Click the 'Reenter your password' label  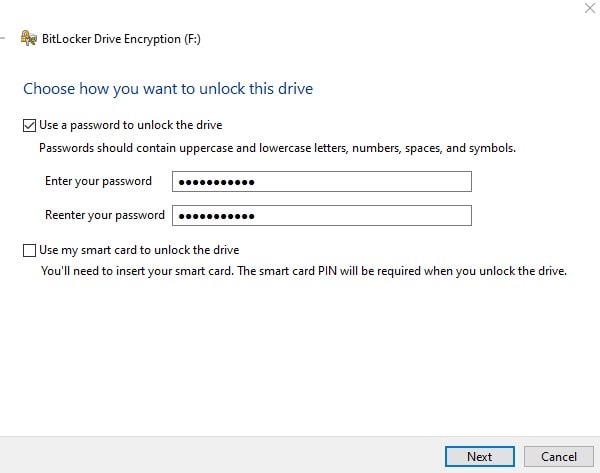pyautogui.click(x=105, y=215)
